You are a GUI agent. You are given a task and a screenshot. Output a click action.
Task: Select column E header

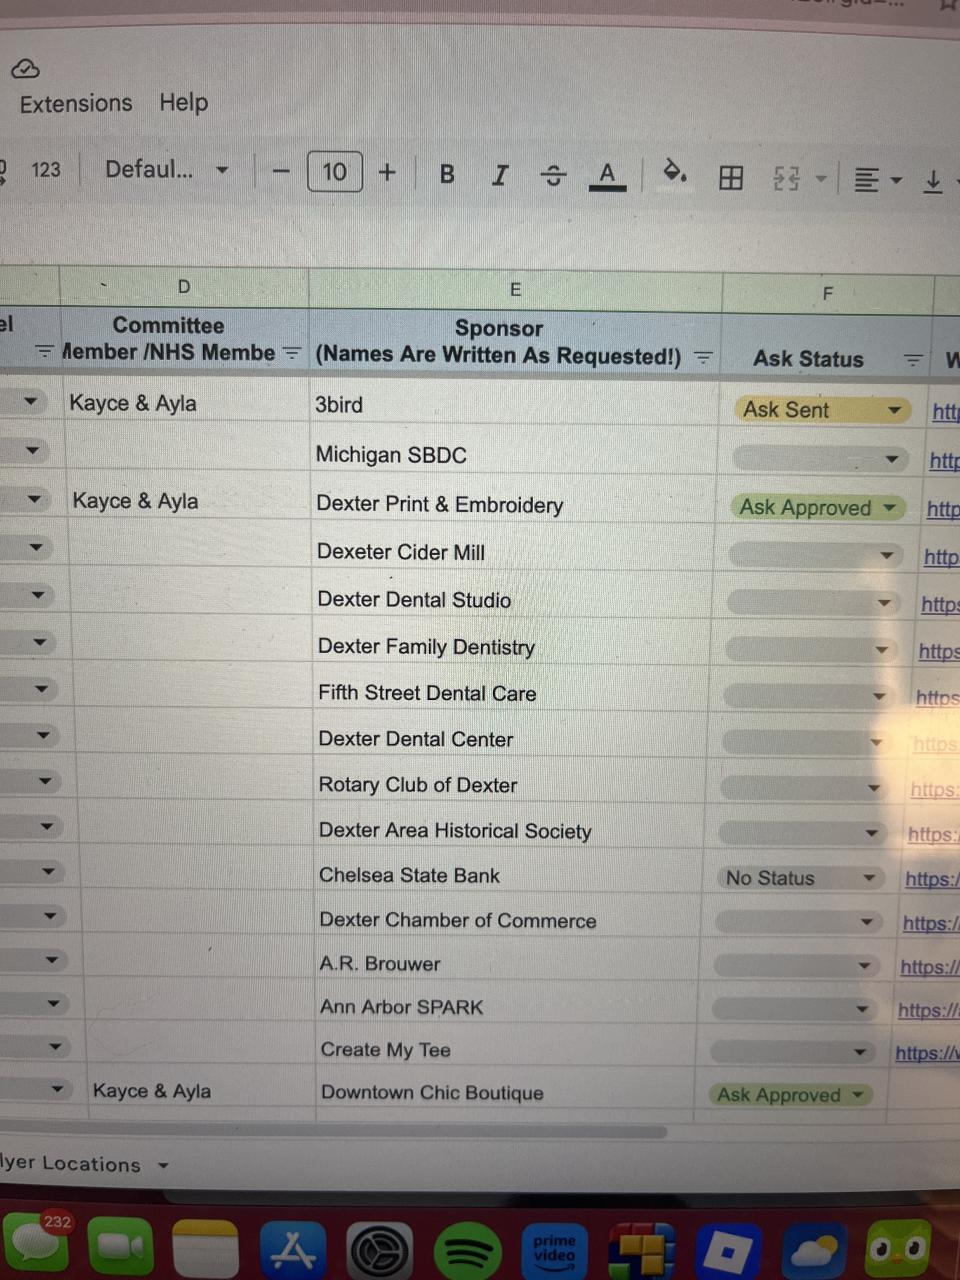click(x=515, y=290)
